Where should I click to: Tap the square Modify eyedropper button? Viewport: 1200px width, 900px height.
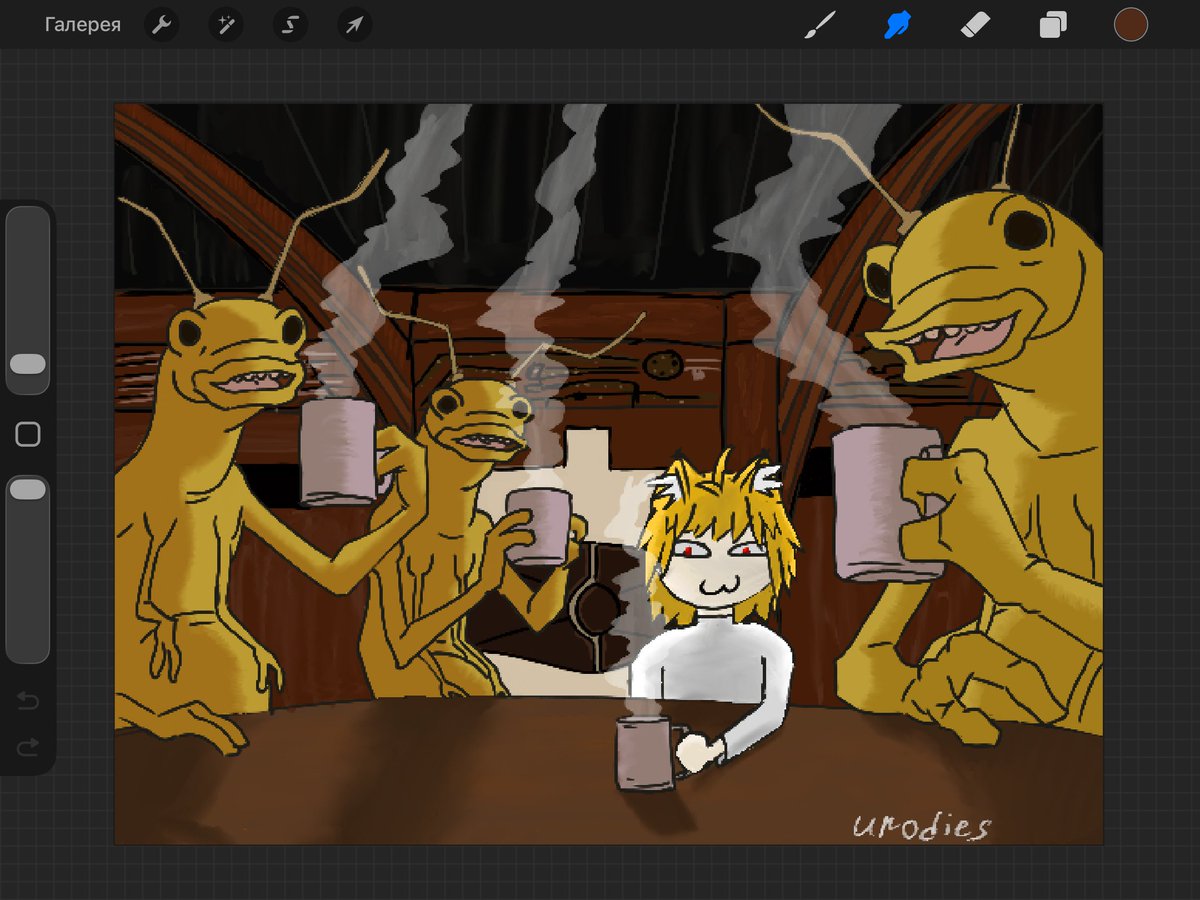pyautogui.click(x=28, y=434)
